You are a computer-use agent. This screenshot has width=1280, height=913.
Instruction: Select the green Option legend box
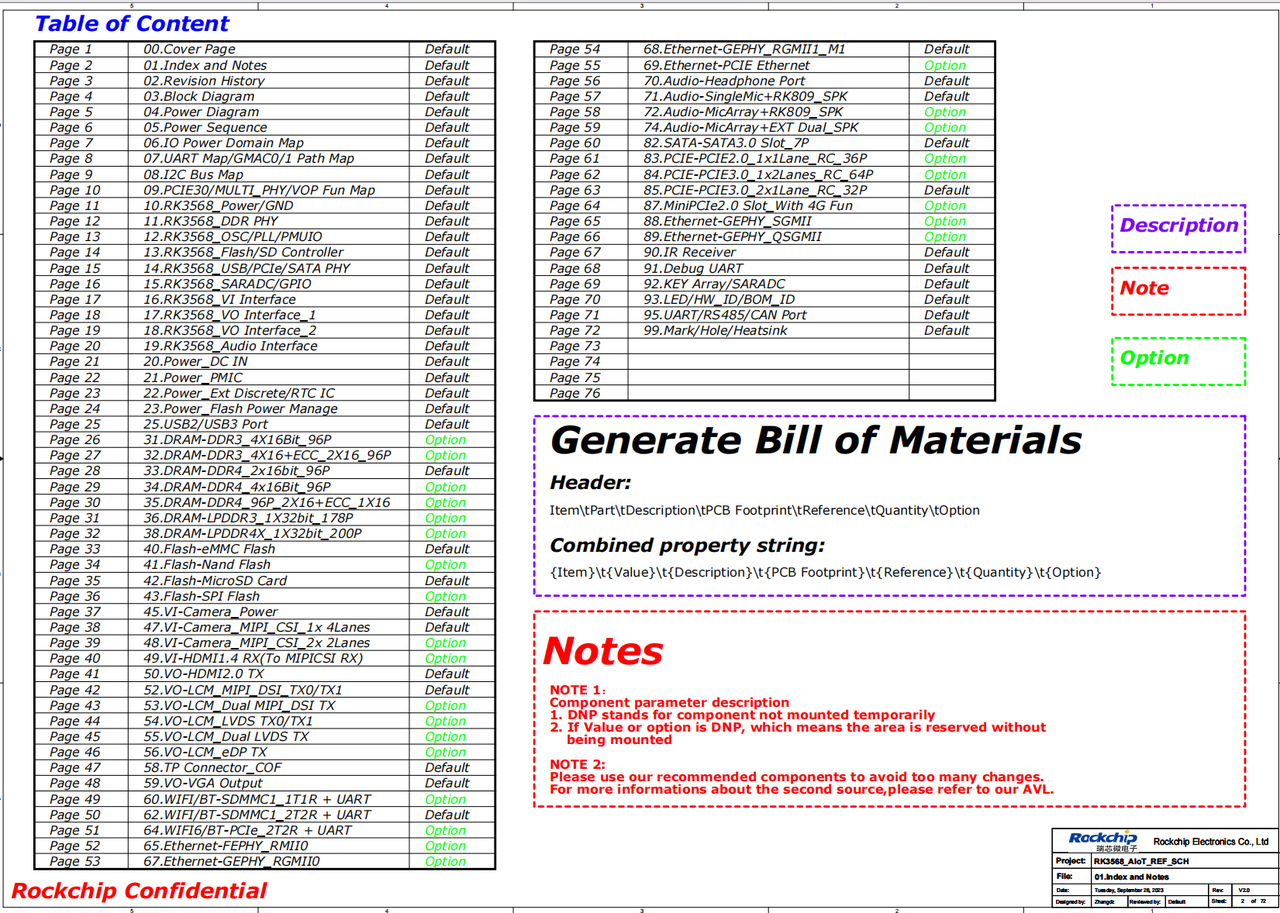(x=1178, y=359)
